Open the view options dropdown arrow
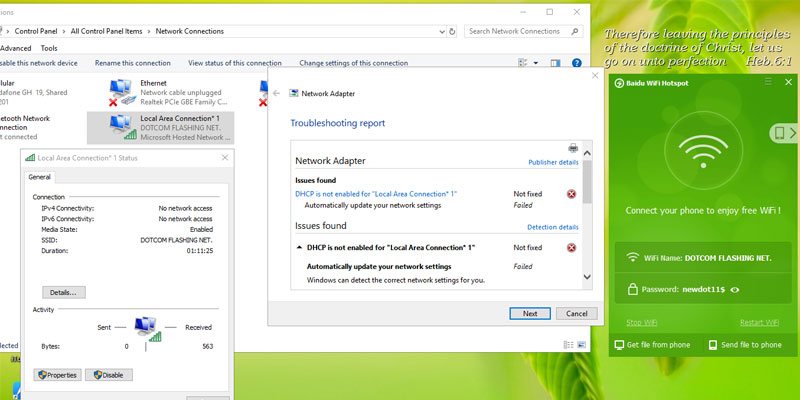800x400 pixels. [x=536, y=63]
